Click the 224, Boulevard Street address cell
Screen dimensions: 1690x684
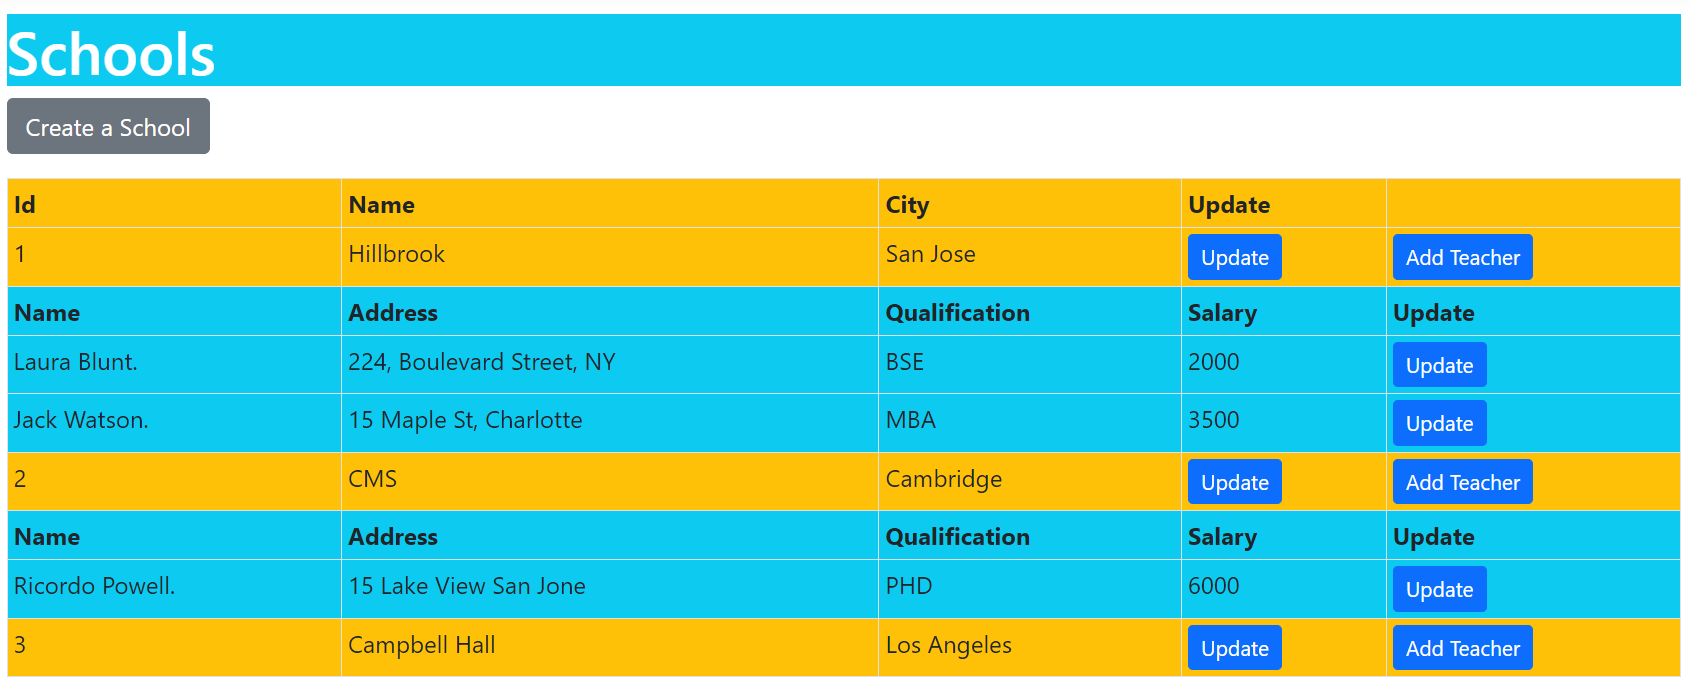609,365
